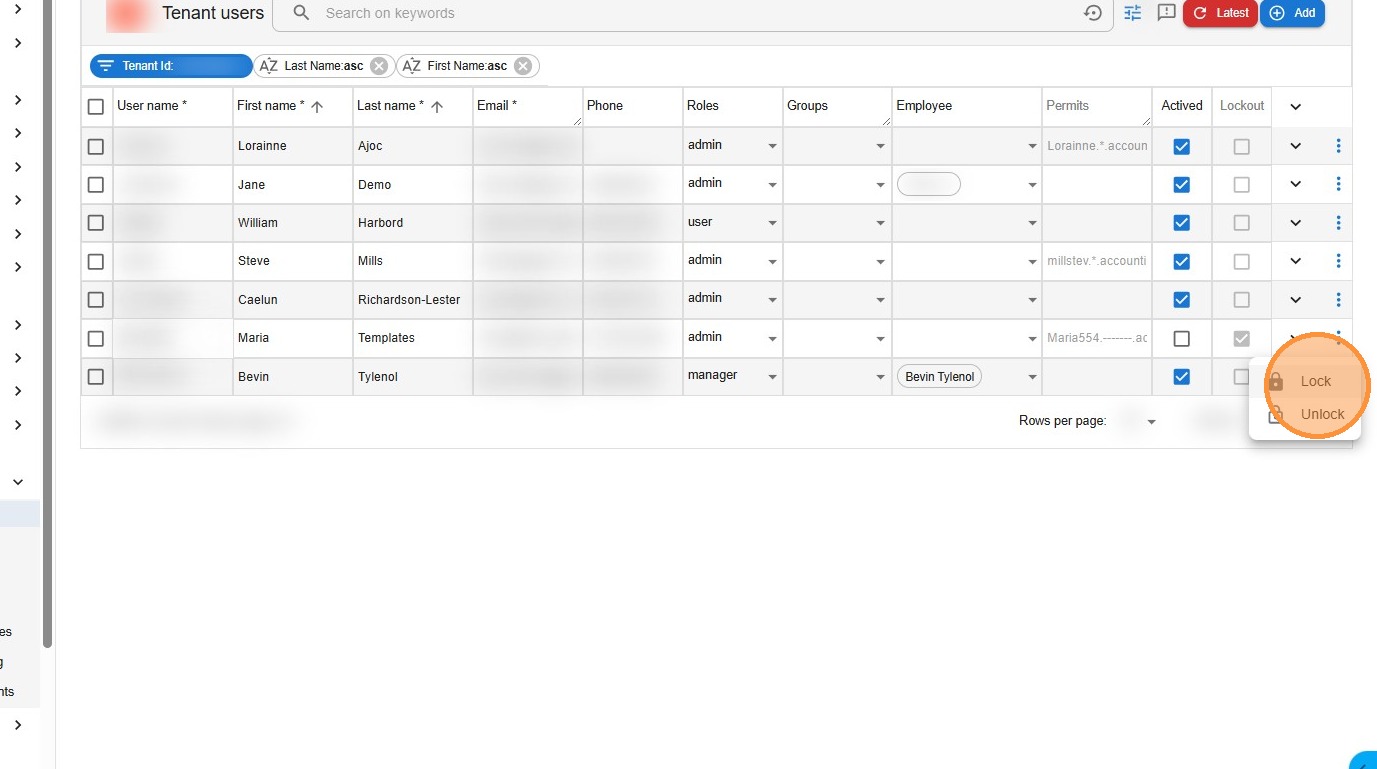
Task: Expand the row for Caelun Richardson-Lester
Action: [x=1295, y=300]
